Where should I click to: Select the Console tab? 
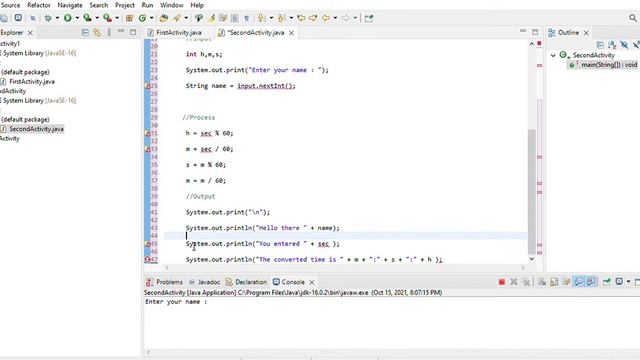(x=289, y=282)
